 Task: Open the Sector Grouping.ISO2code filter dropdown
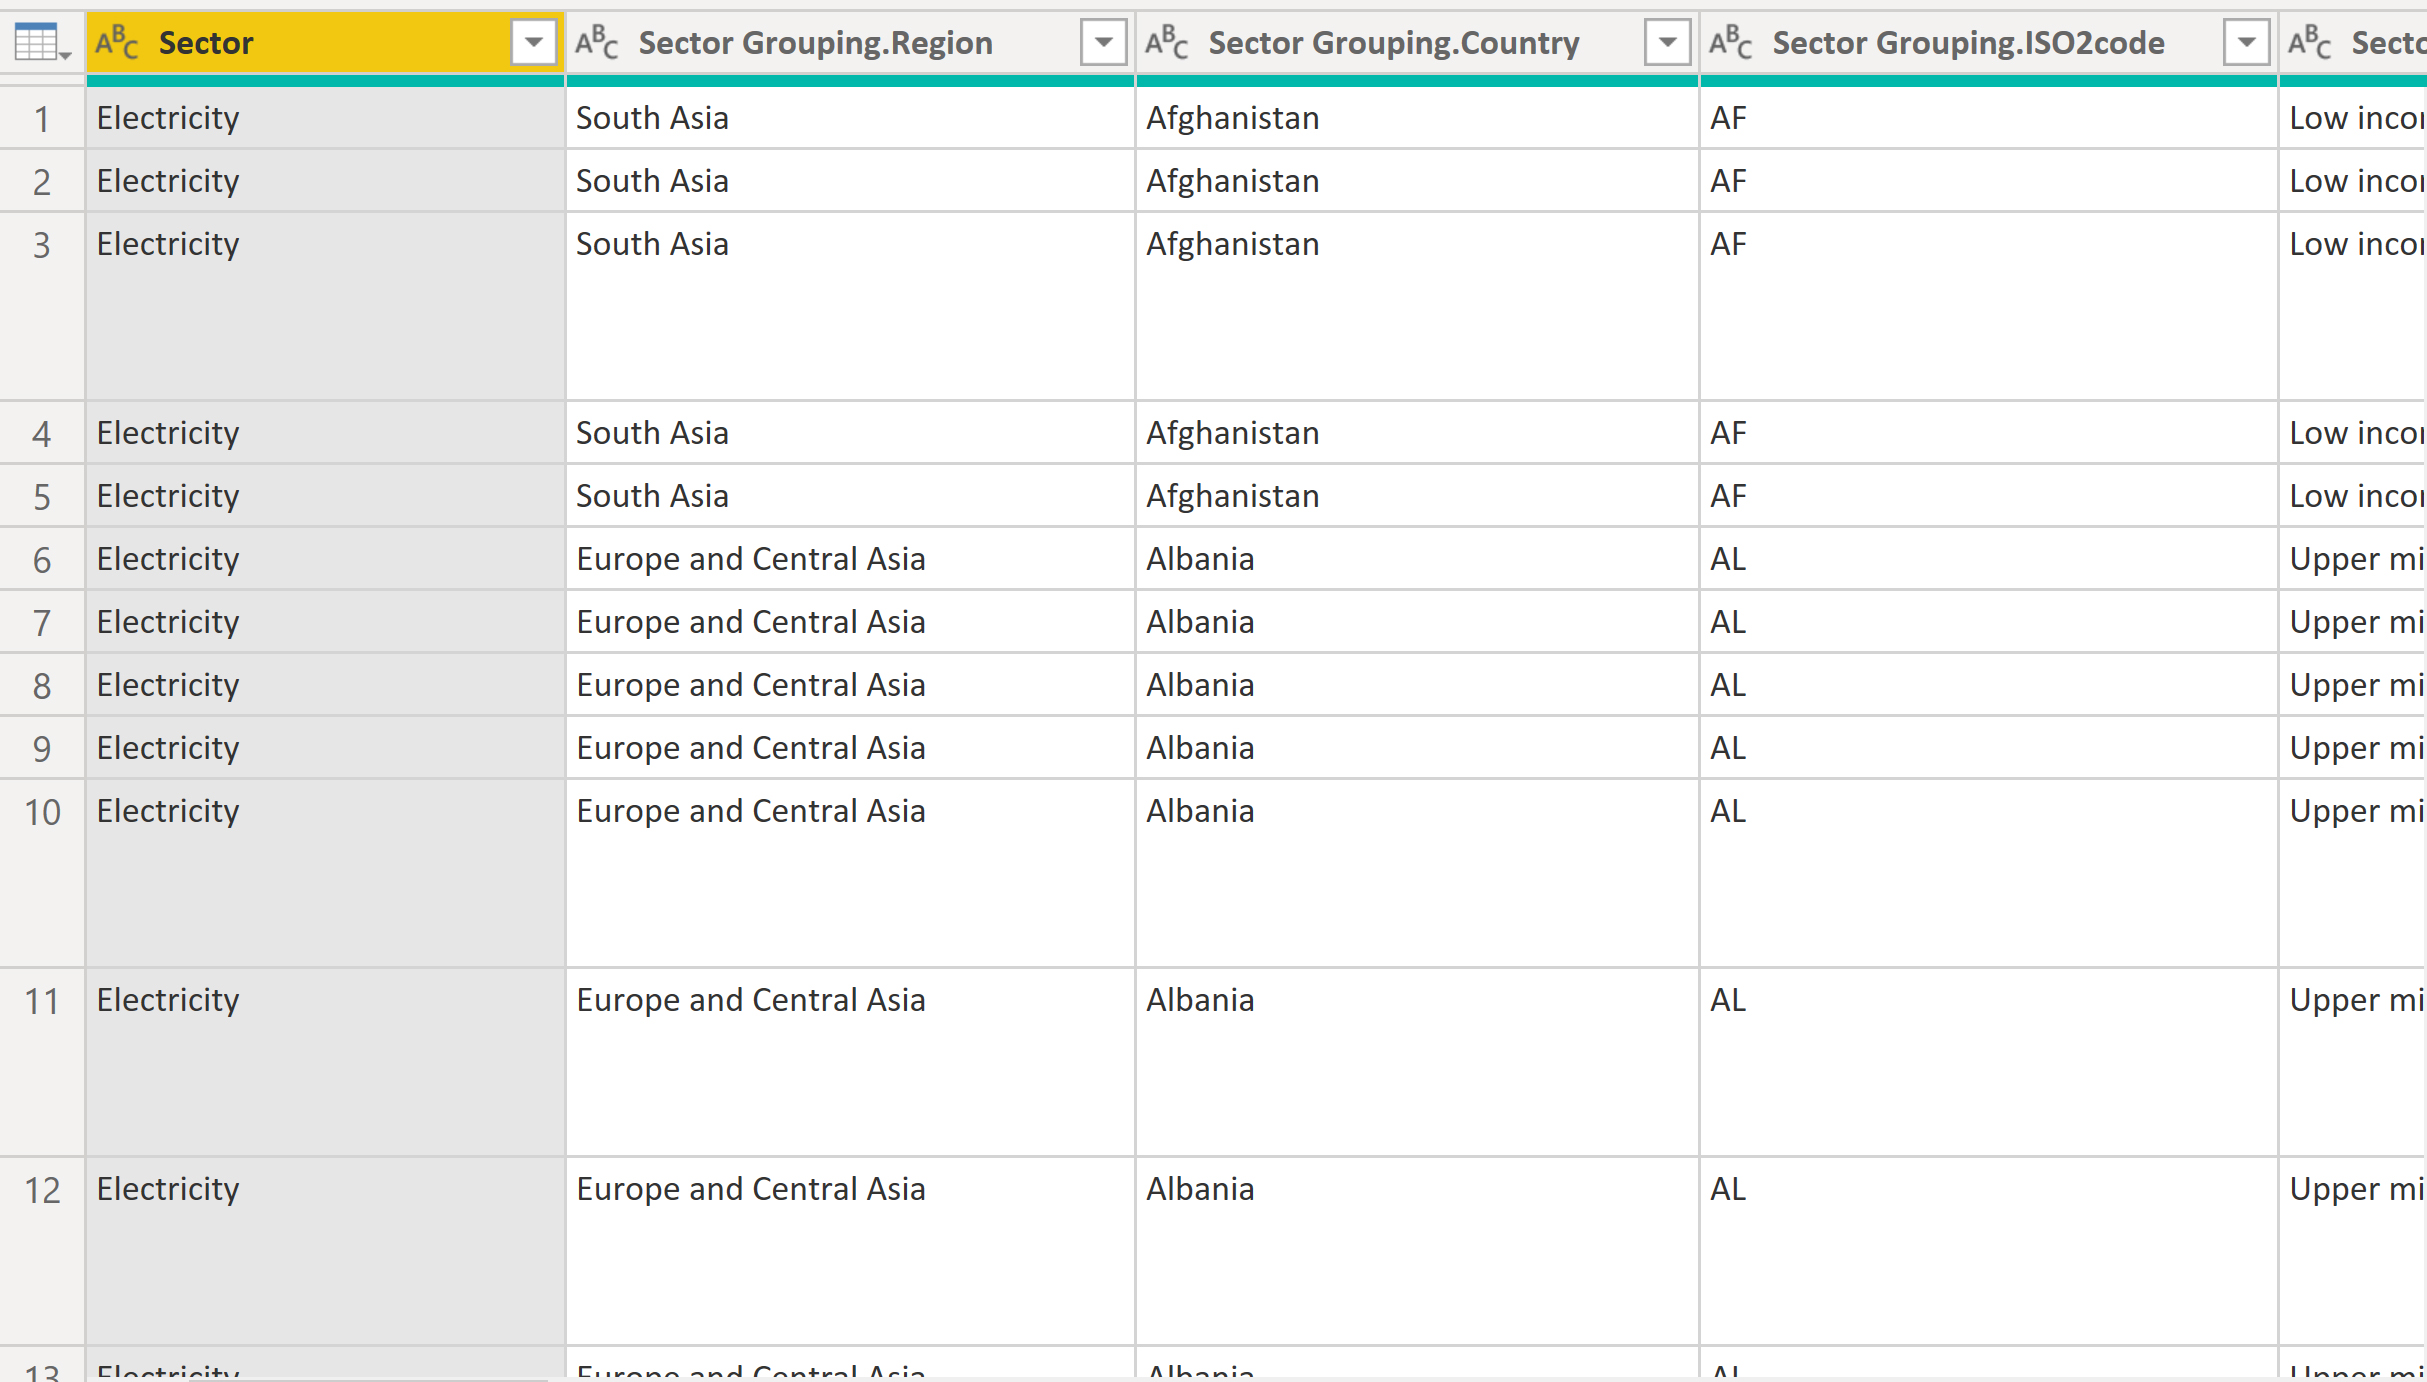pos(2247,43)
